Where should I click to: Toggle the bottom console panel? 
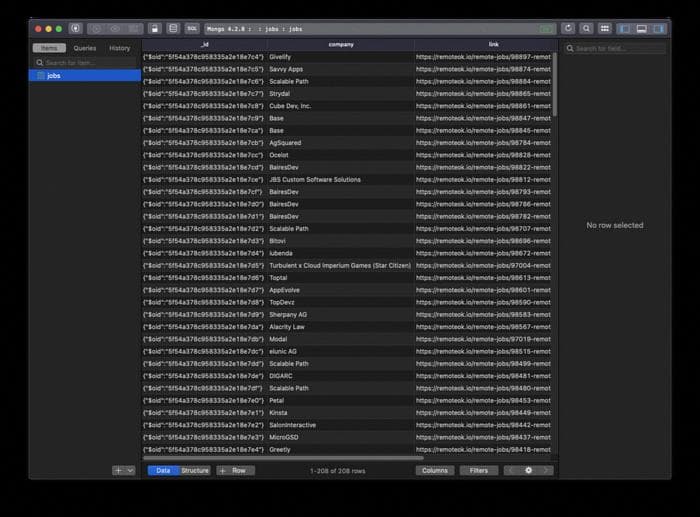[x=642, y=29]
